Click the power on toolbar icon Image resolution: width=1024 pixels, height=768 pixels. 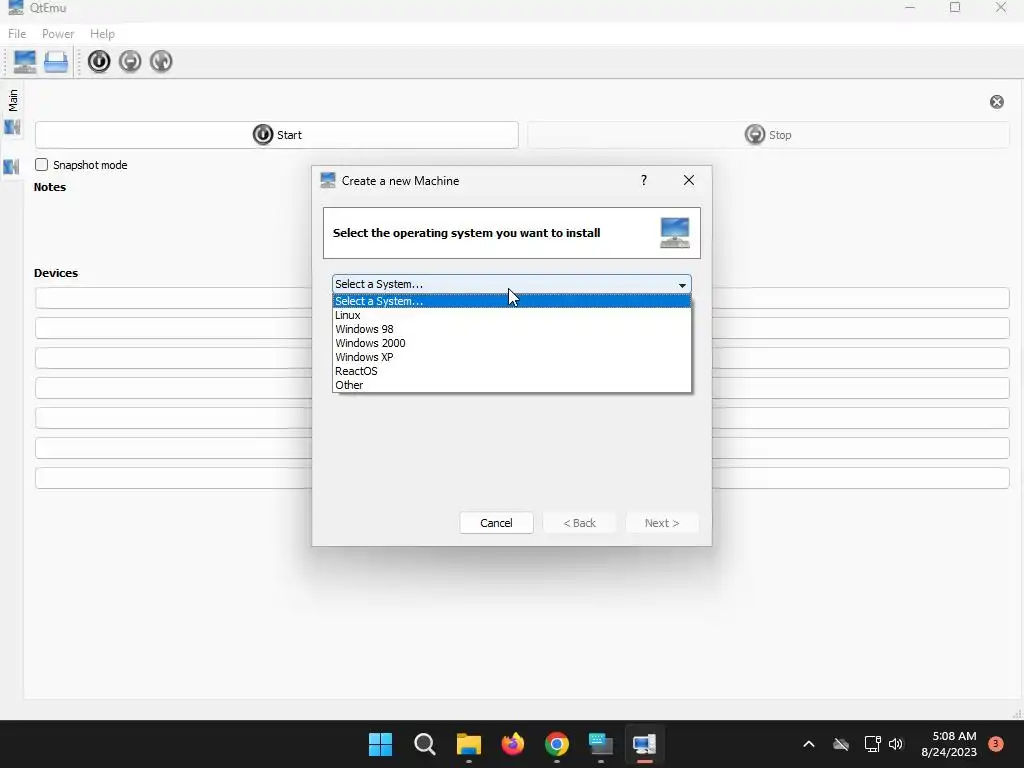(99, 61)
